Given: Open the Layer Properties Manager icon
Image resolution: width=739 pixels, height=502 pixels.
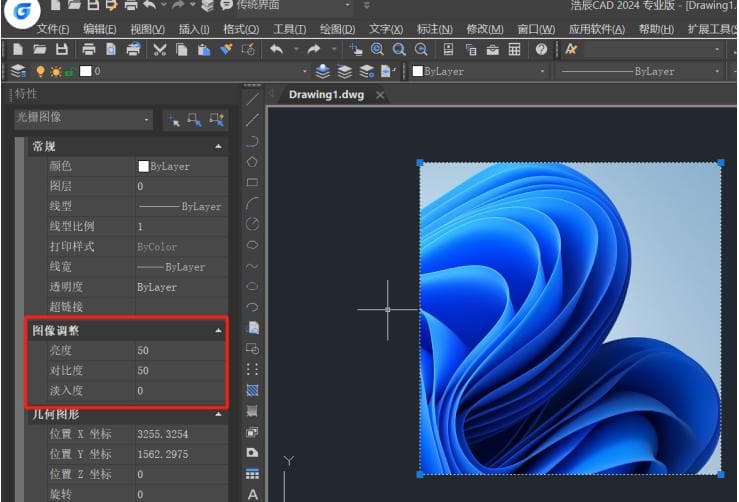Looking at the screenshot, I should tap(18, 72).
